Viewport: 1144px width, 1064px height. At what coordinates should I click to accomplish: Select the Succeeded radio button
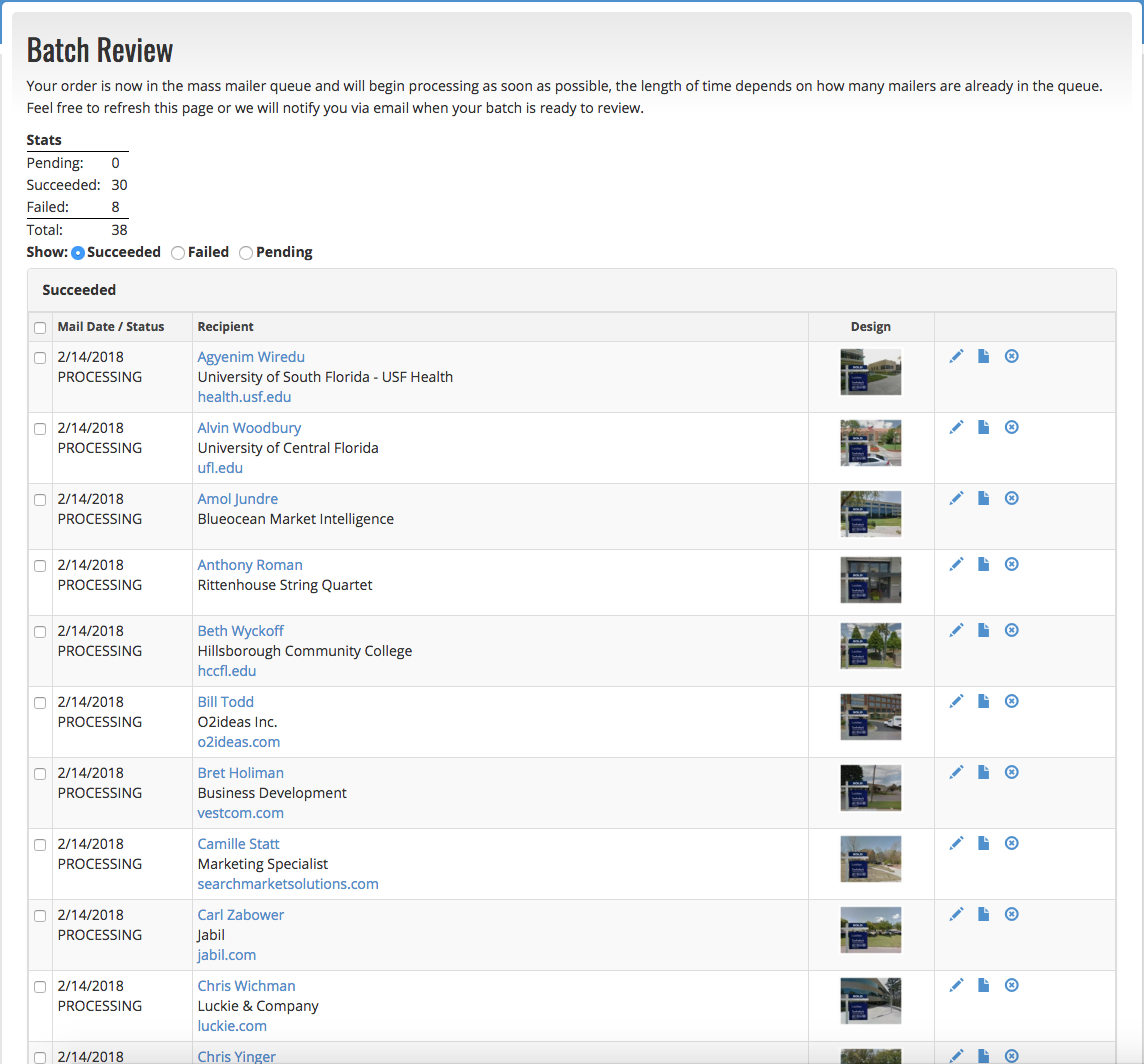[78, 252]
